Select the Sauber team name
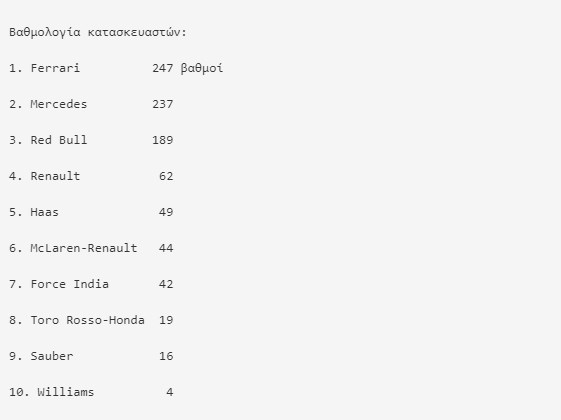This screenshot has width=561, height=420. 52,356
